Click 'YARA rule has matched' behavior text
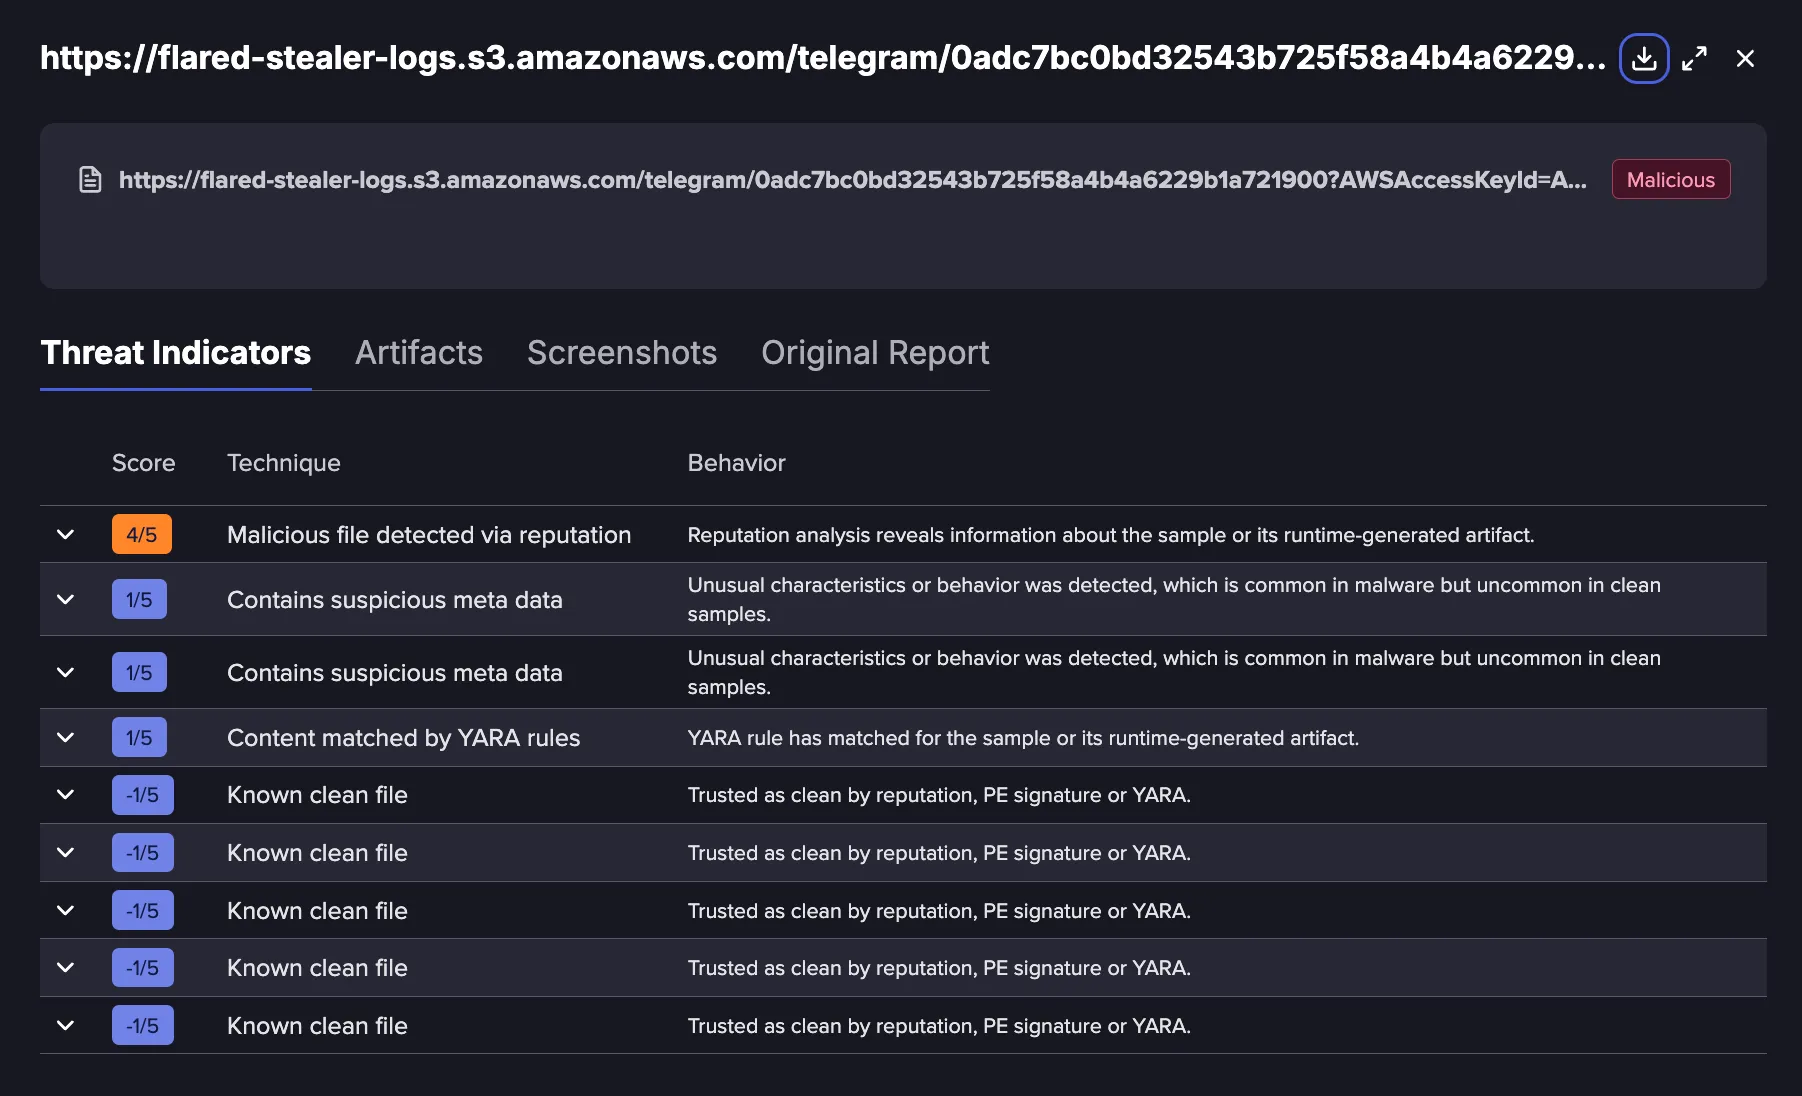This screenshot has height=1096, width=1802. 1023,738
